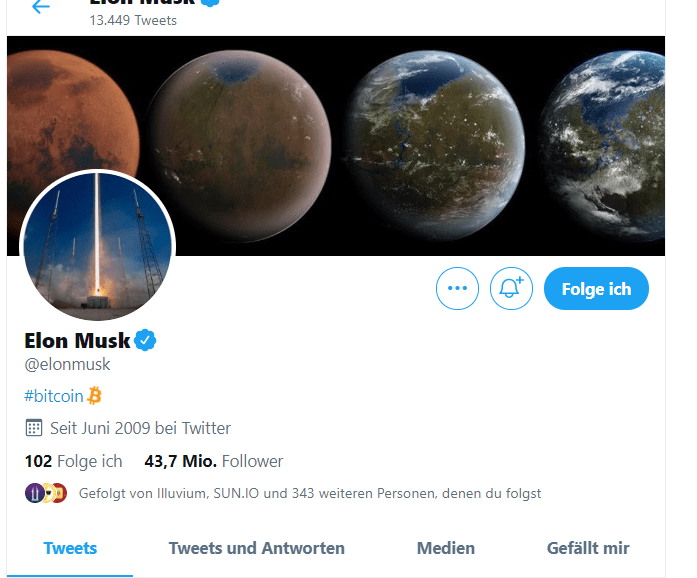This screenshot has height=578, width=697.
Task: Click the @elonmusk handle text
Action: pyautogui.click(x=67, y=364)
